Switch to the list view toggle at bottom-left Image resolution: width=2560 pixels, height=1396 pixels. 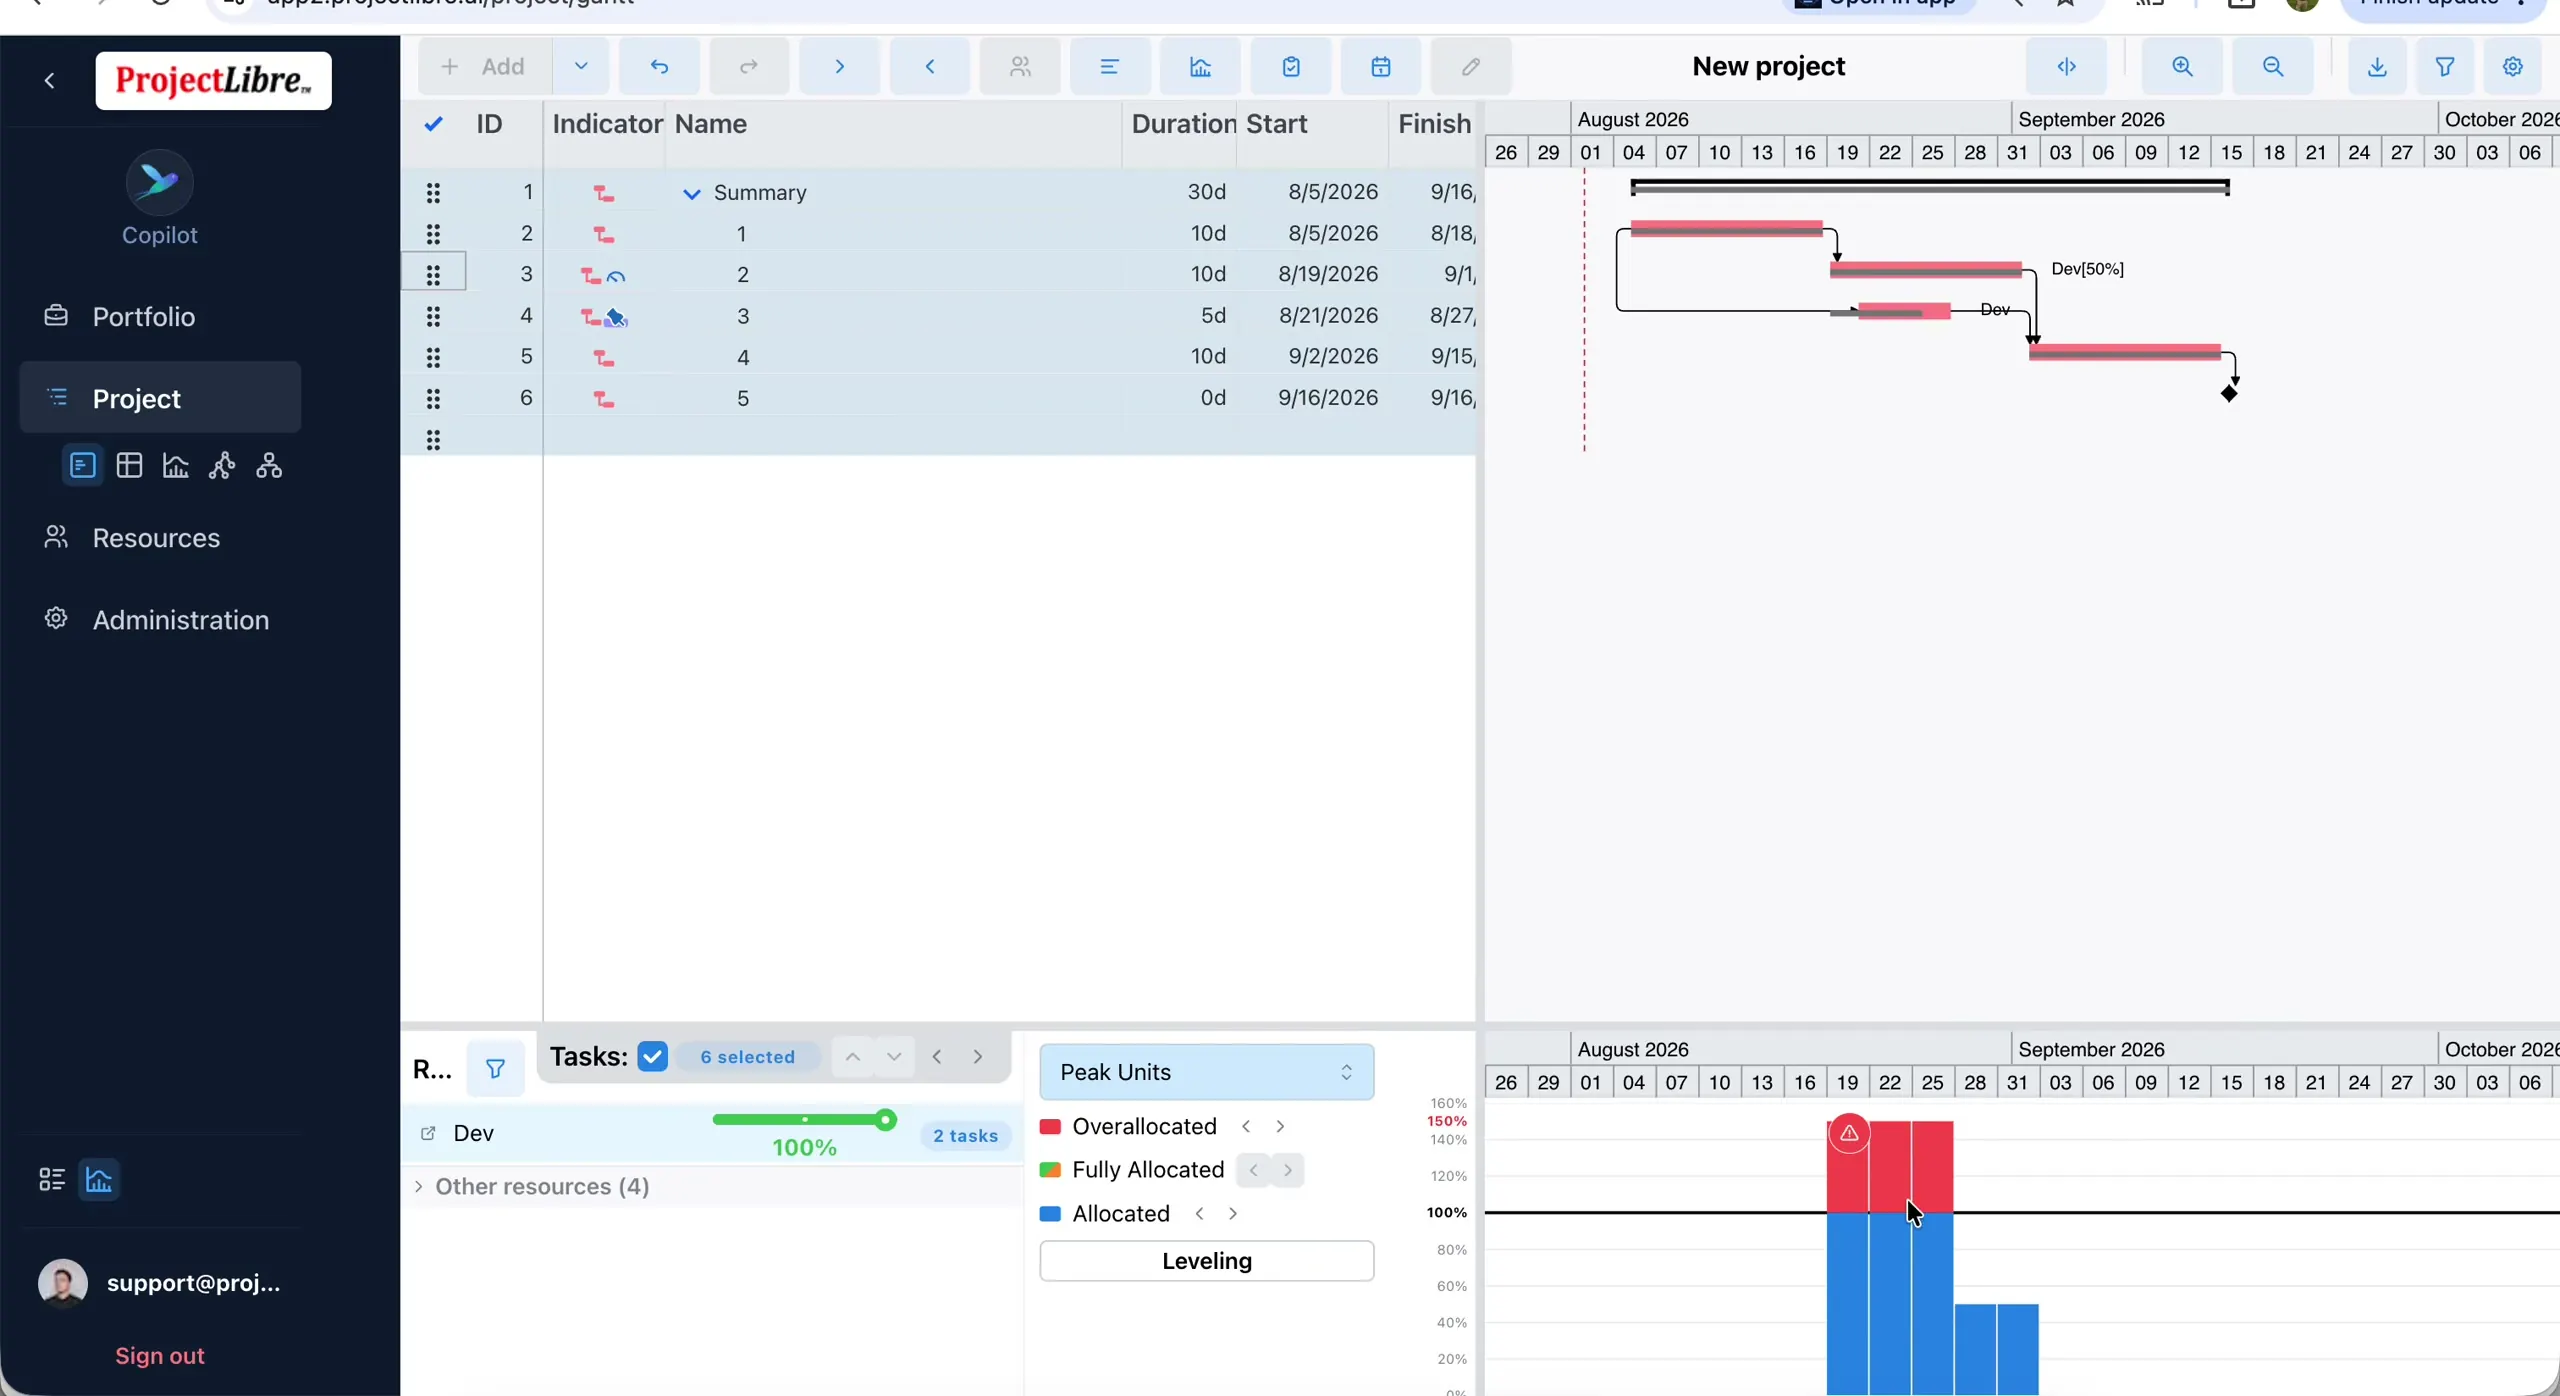click(x=52, y=1180)
